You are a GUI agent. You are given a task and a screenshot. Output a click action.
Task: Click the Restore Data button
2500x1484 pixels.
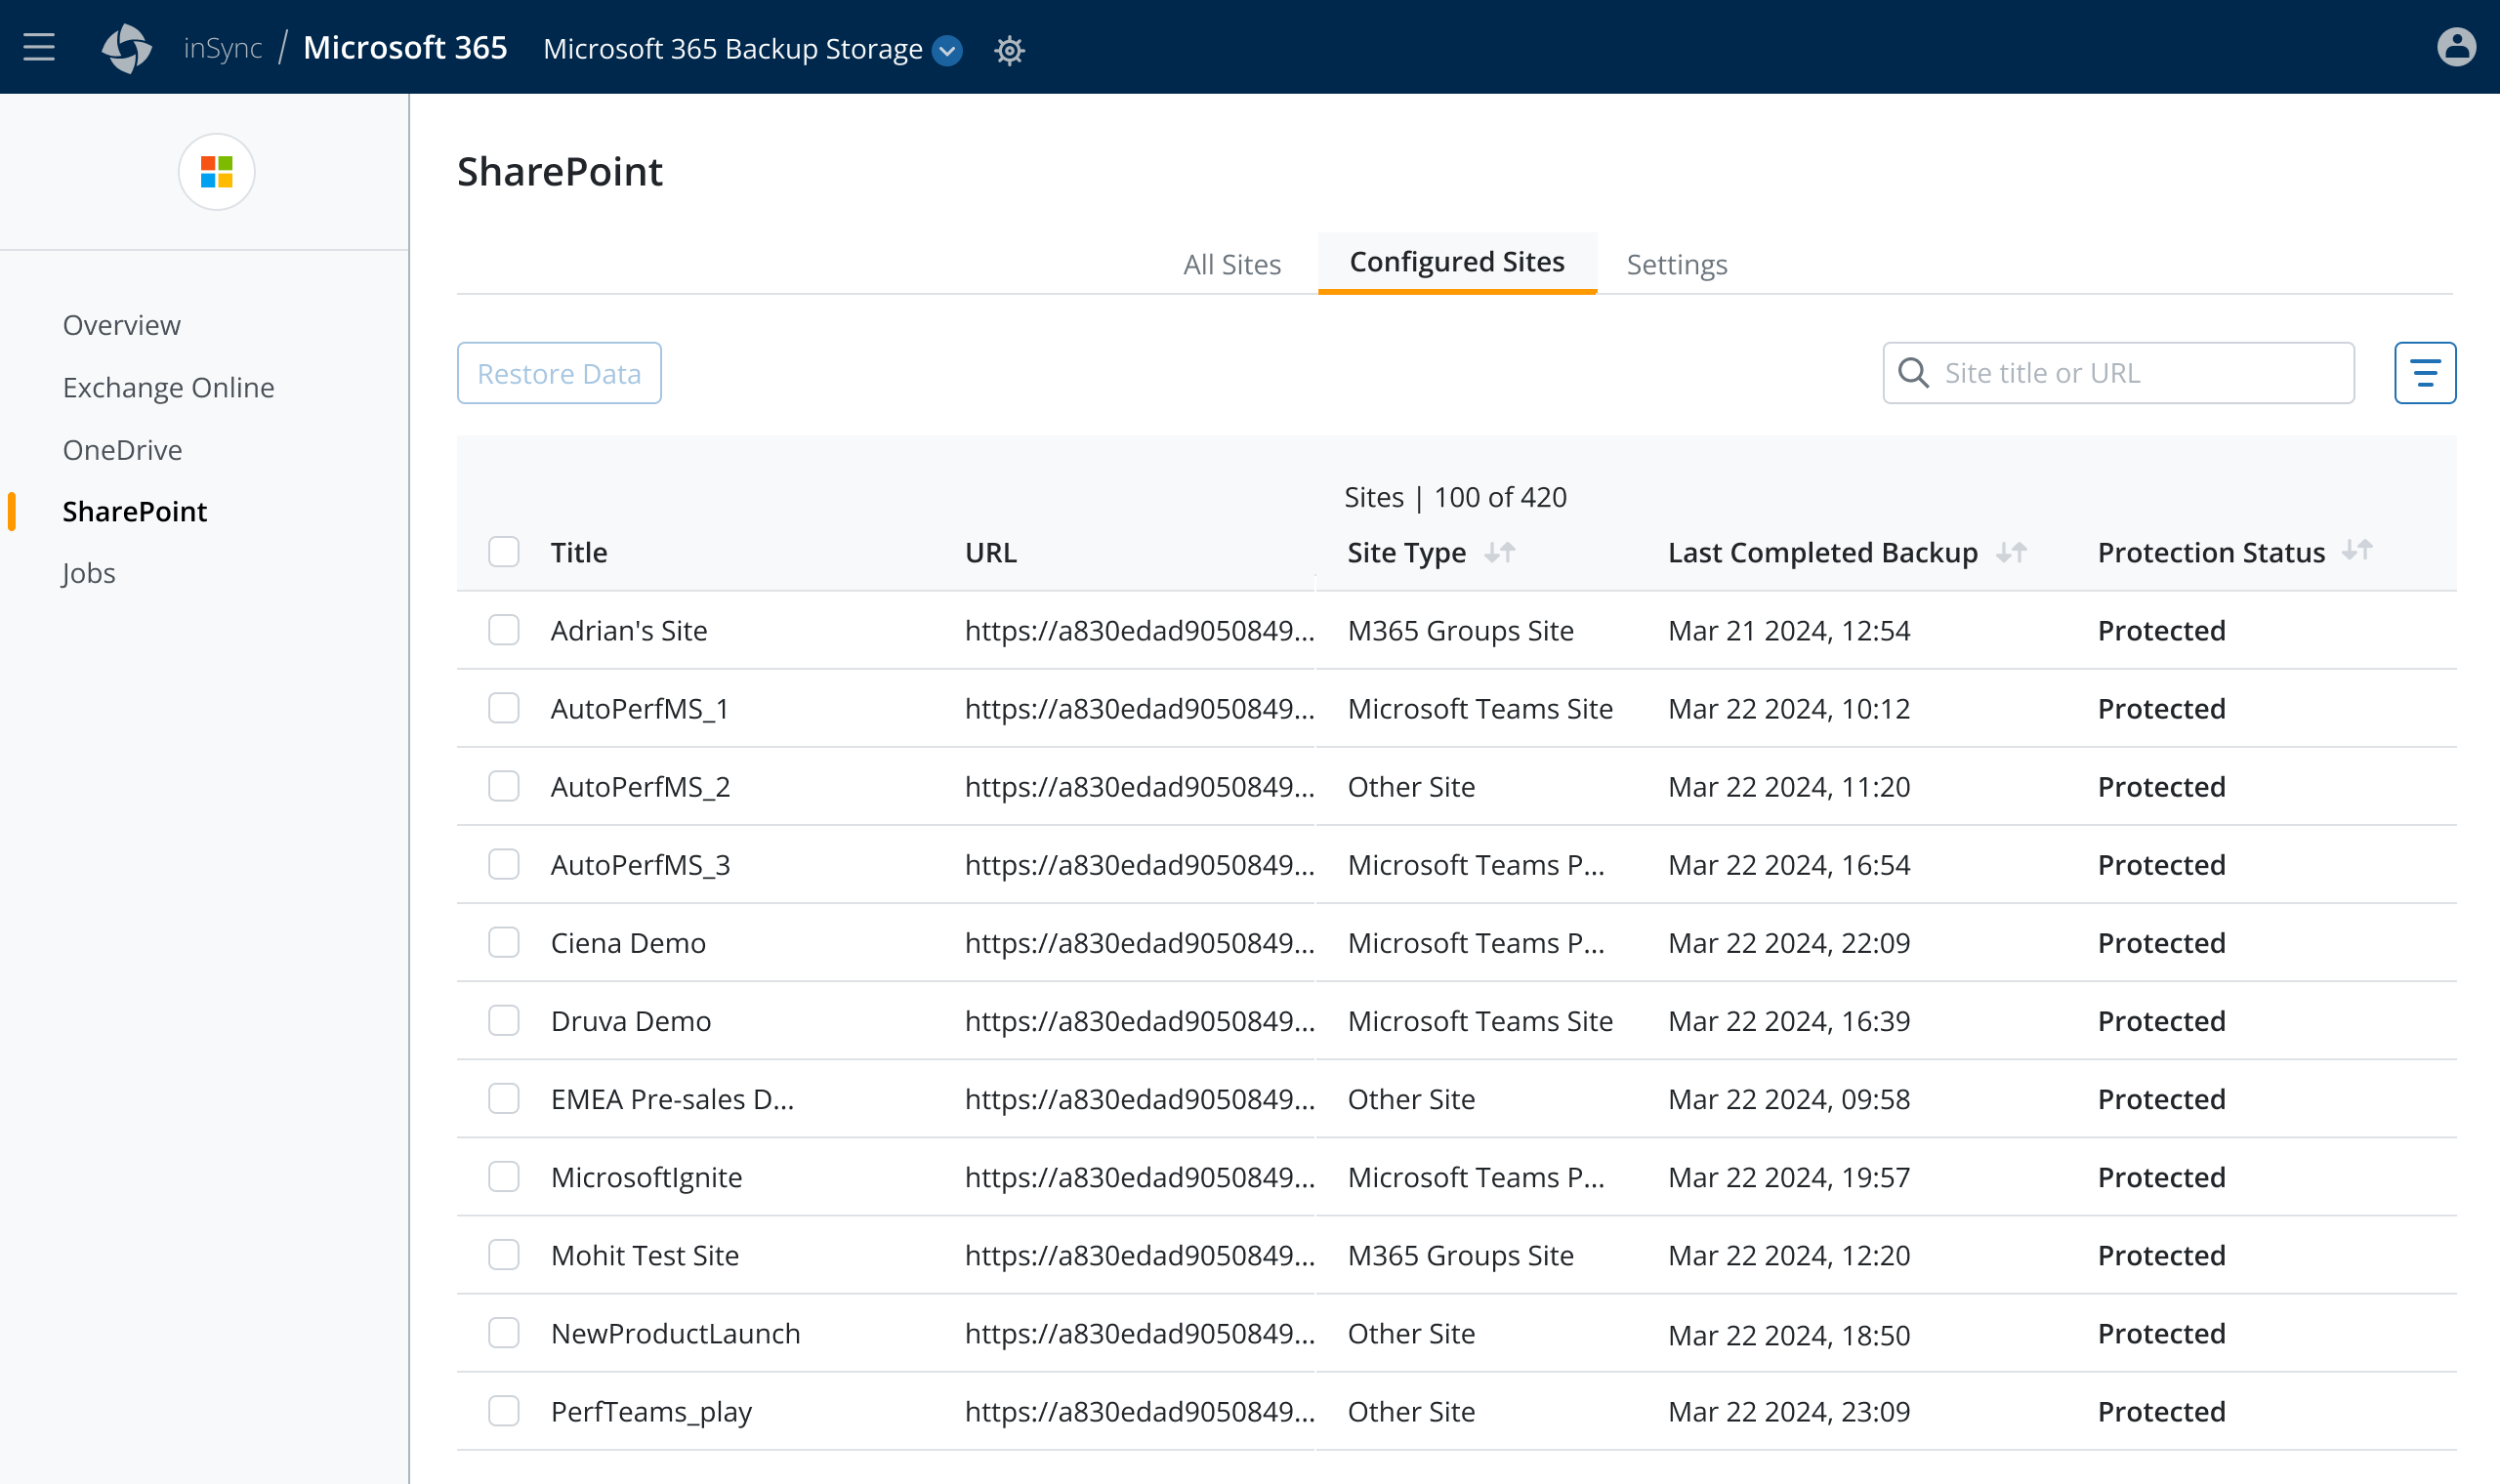click(x=559, y=373)
